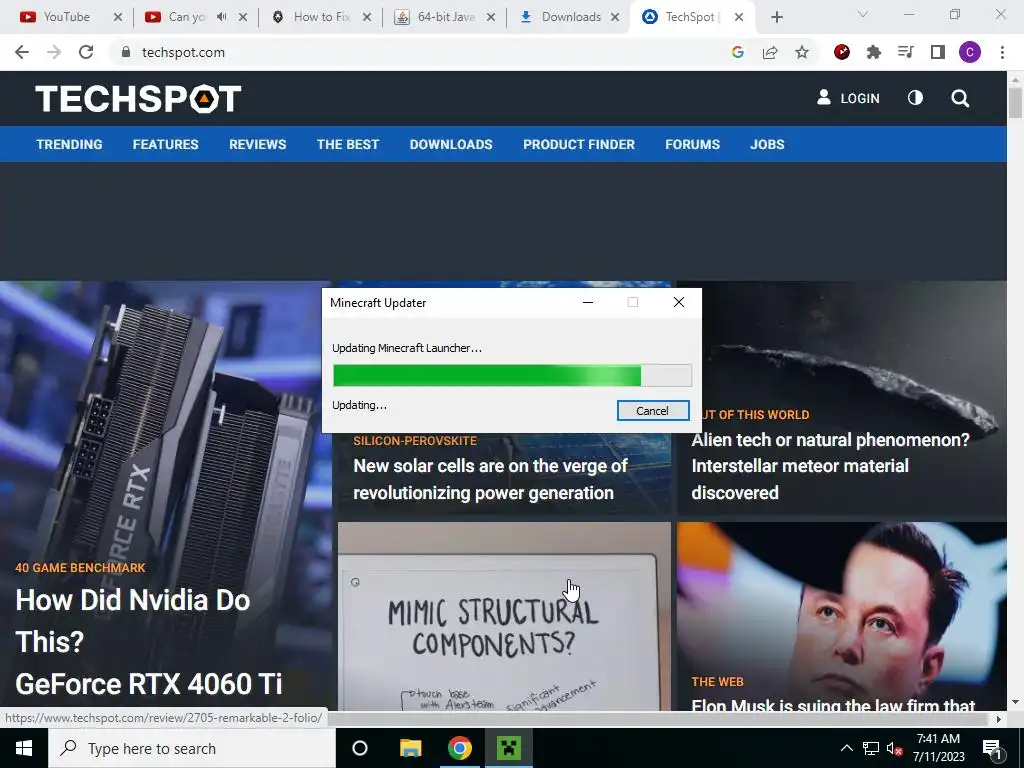The width and height of the screenshot is (1024, 768).
Task: Open Chrome extensions puzzle icon
Action: click(874, 52)
